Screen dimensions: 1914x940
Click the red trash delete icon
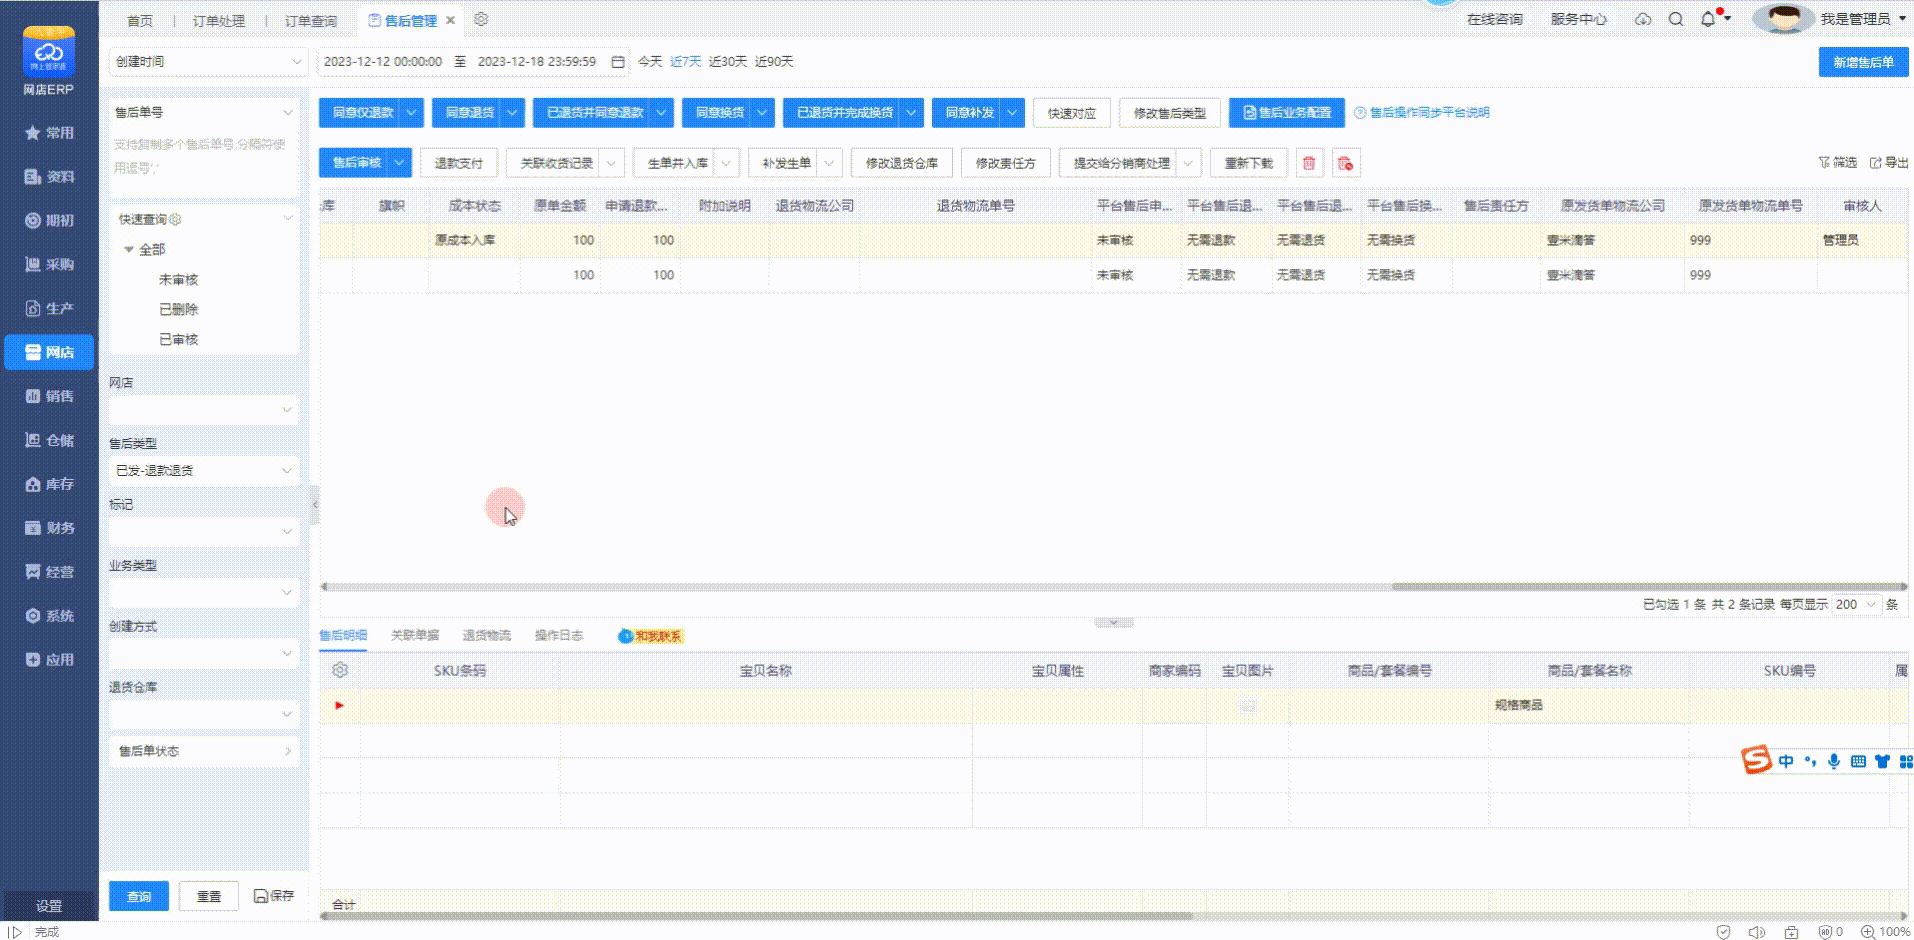click(1308, 163)
